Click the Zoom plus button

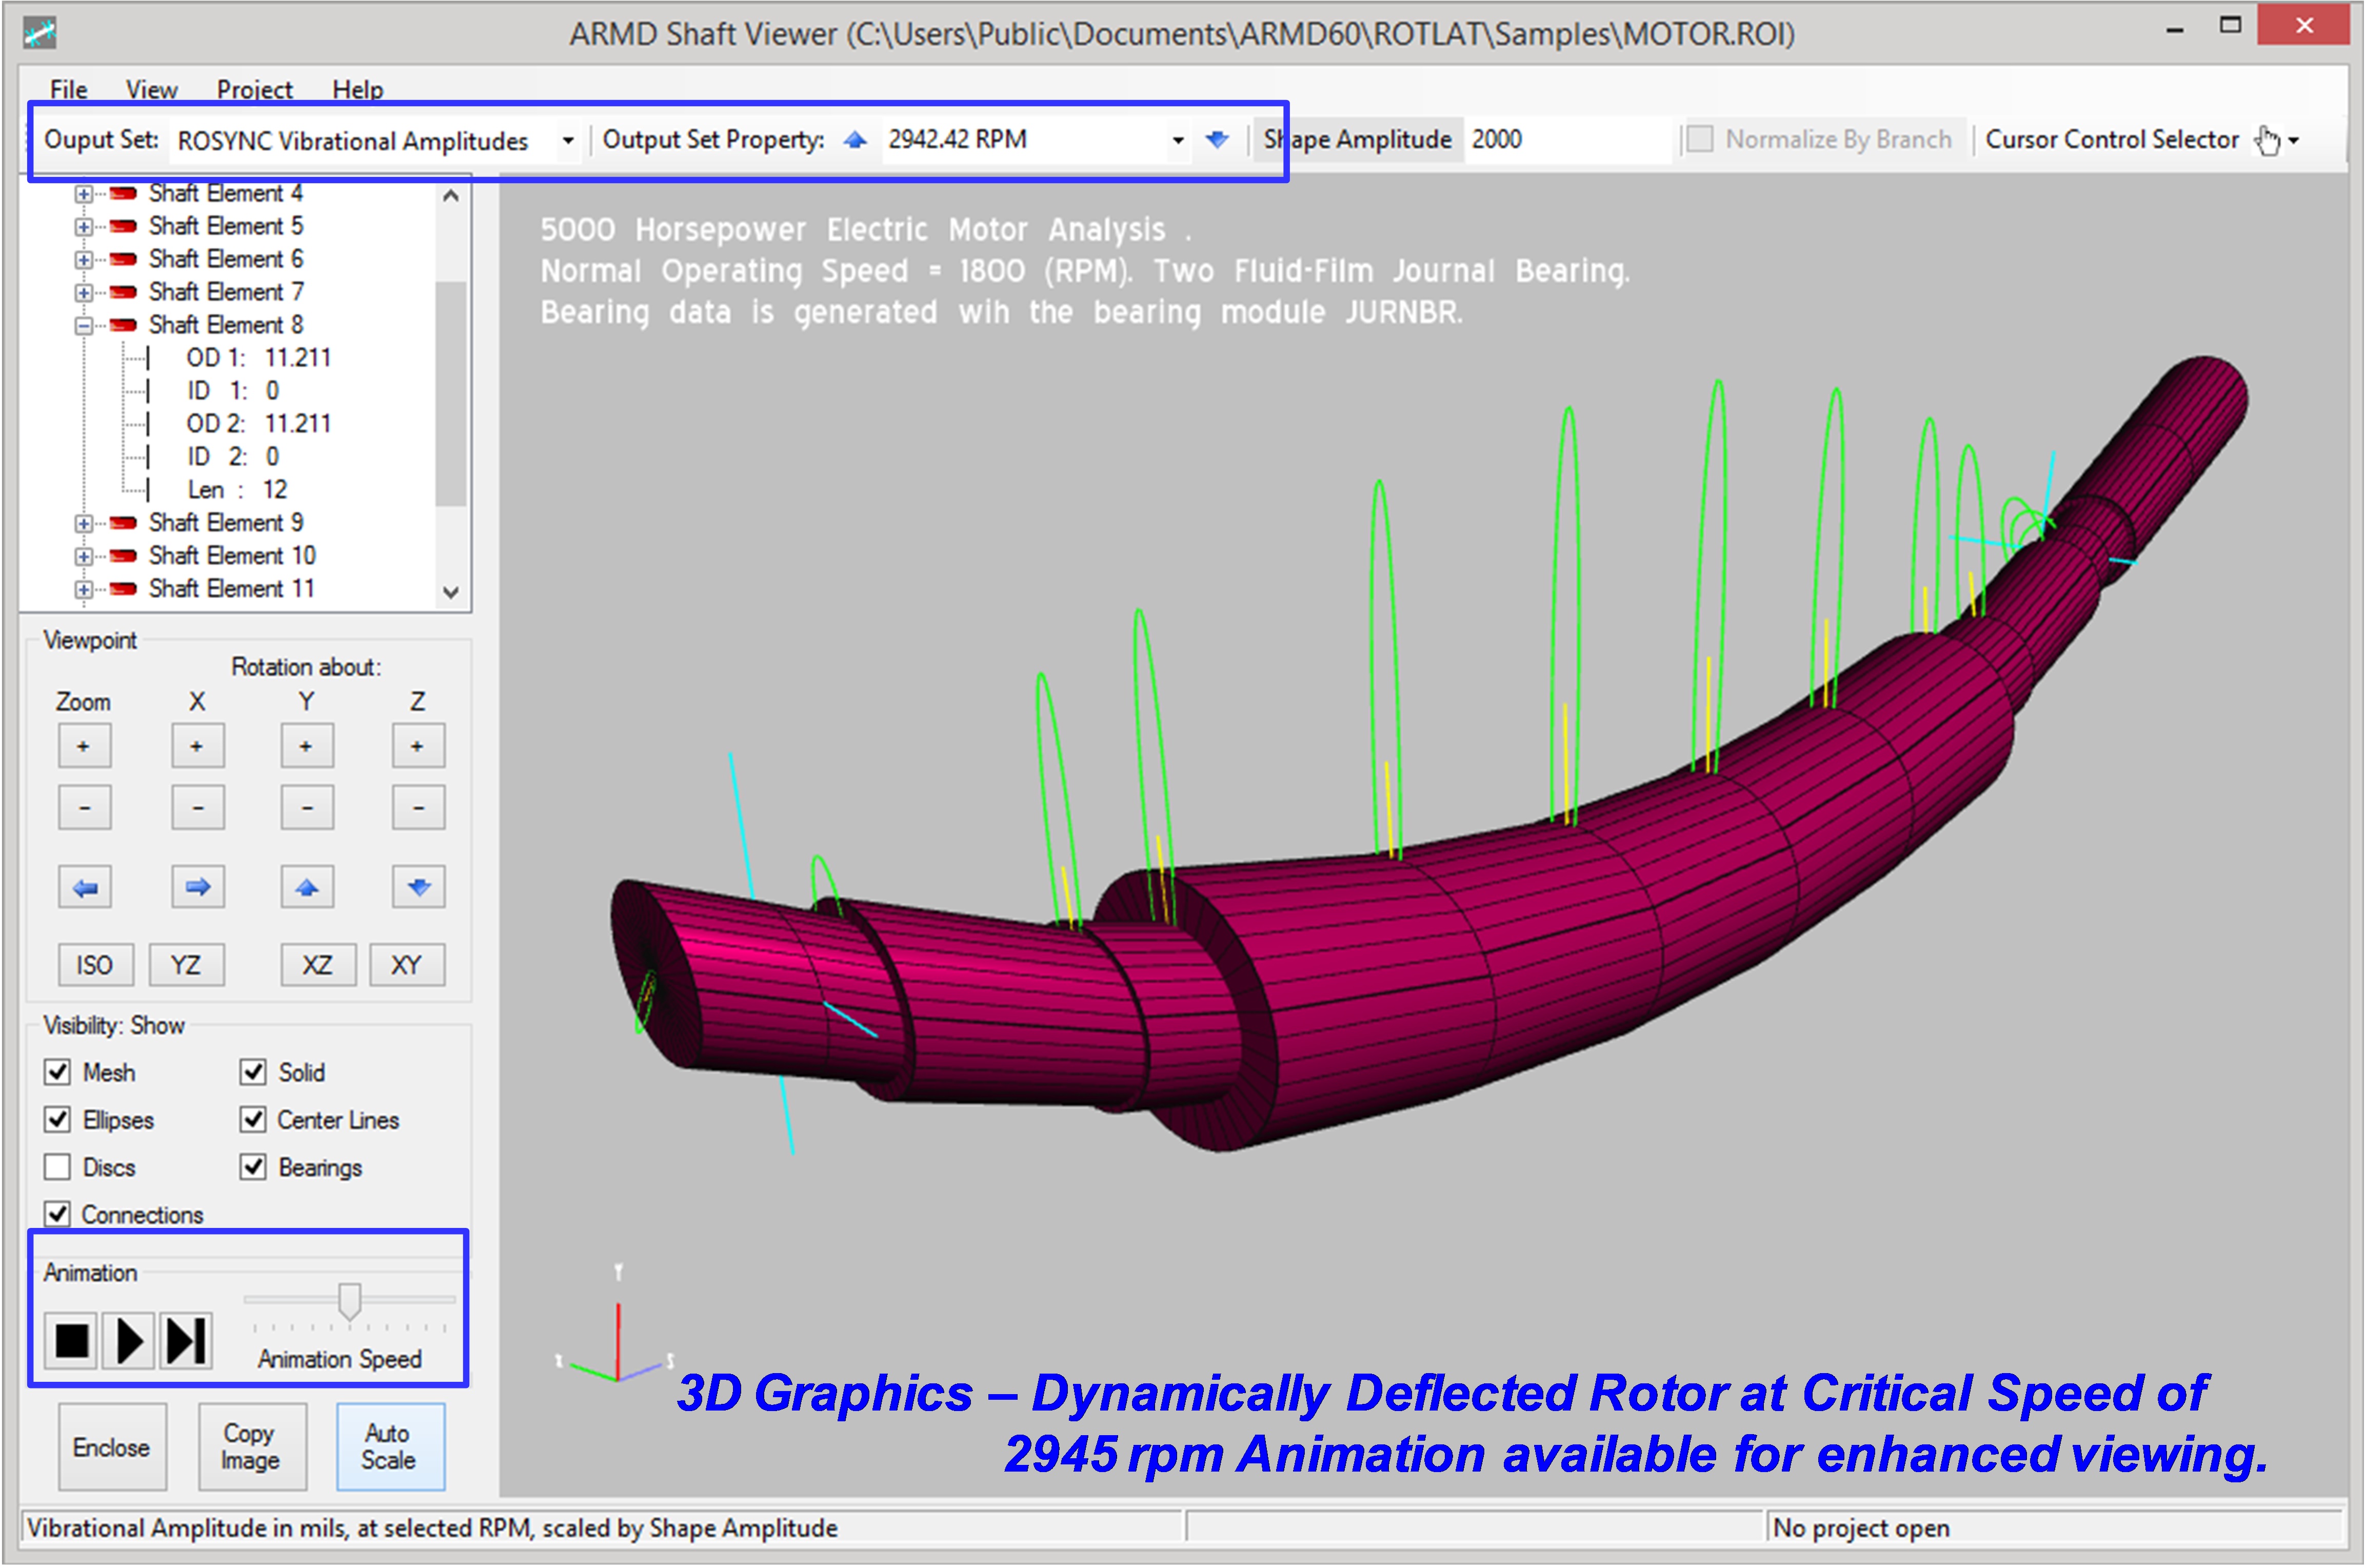[x=84, y=746]
